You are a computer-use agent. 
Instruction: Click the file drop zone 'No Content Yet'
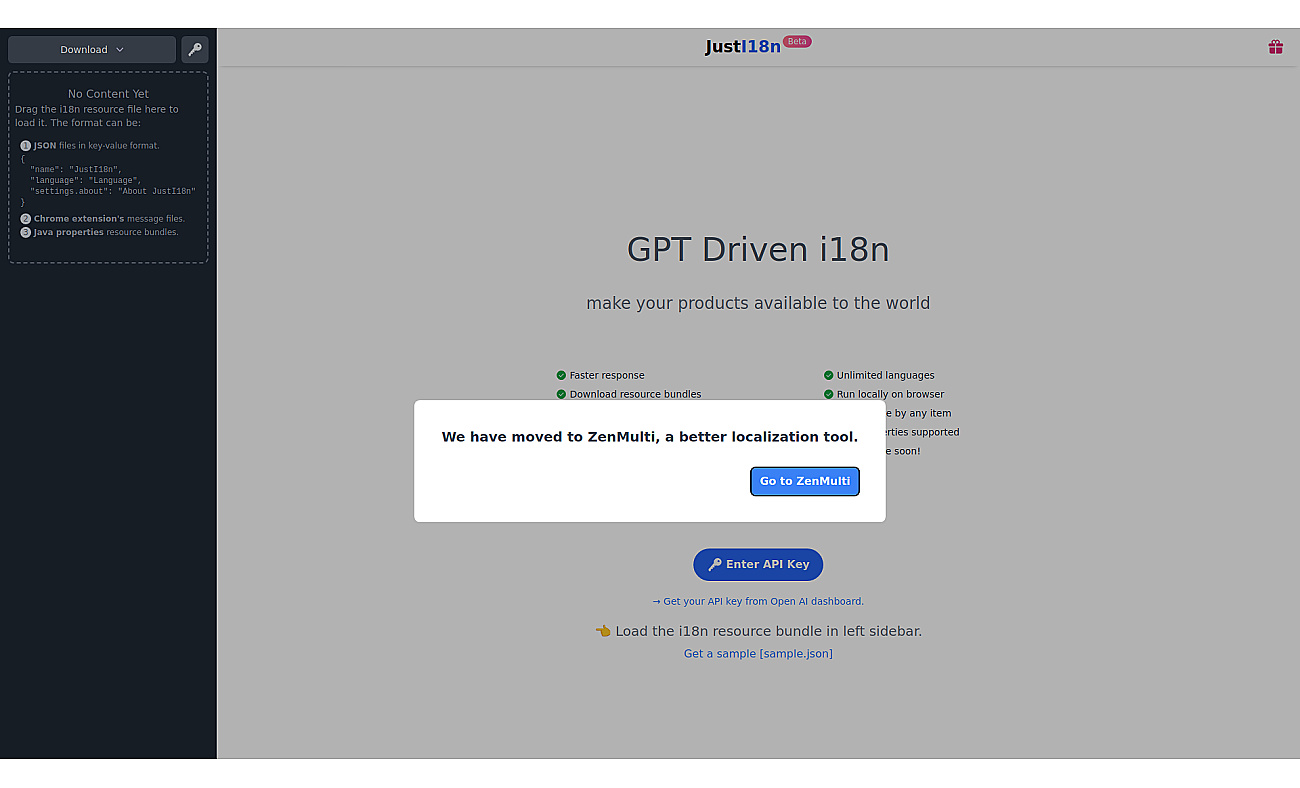point(108,167)
